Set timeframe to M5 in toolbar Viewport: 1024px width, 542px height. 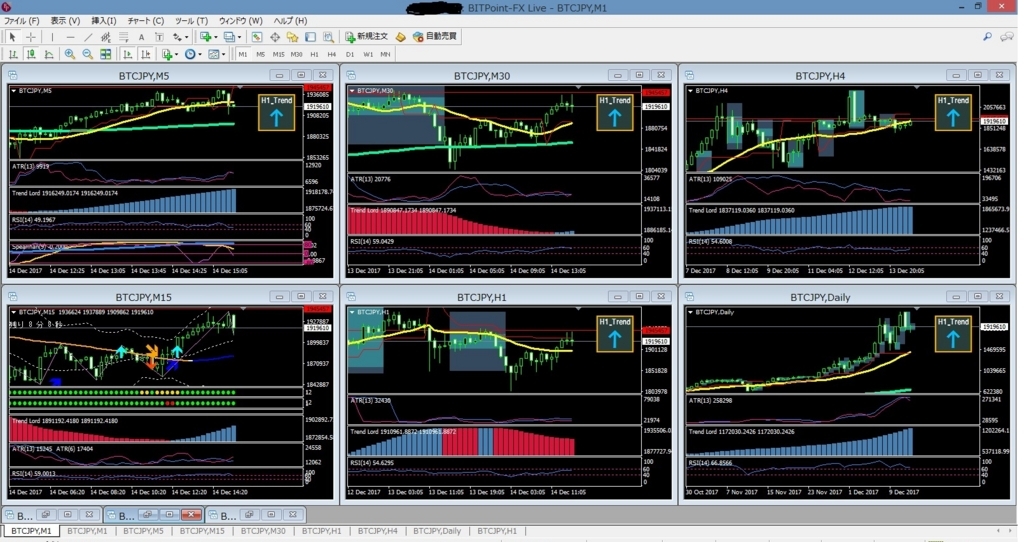click(261, 54)
